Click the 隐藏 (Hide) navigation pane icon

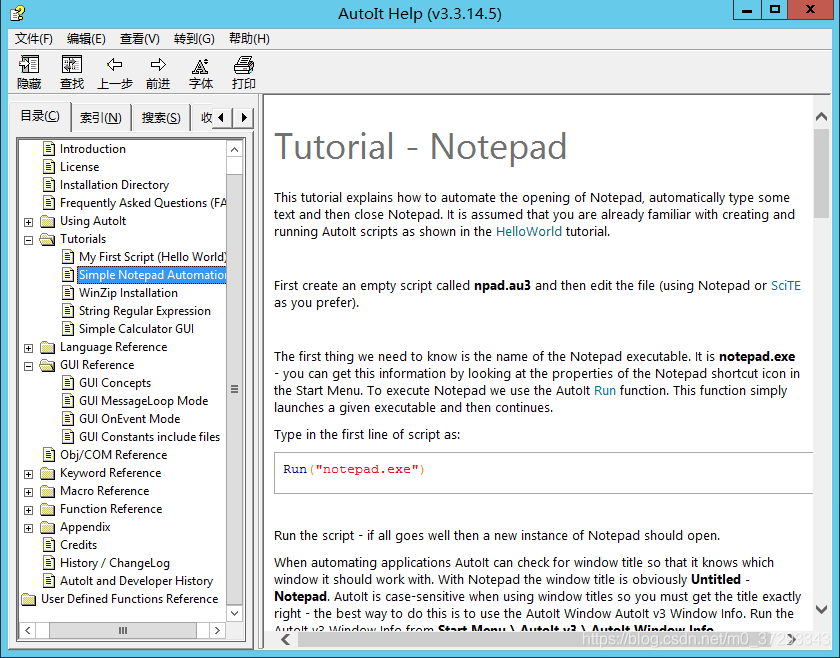(x=28, y=71)
